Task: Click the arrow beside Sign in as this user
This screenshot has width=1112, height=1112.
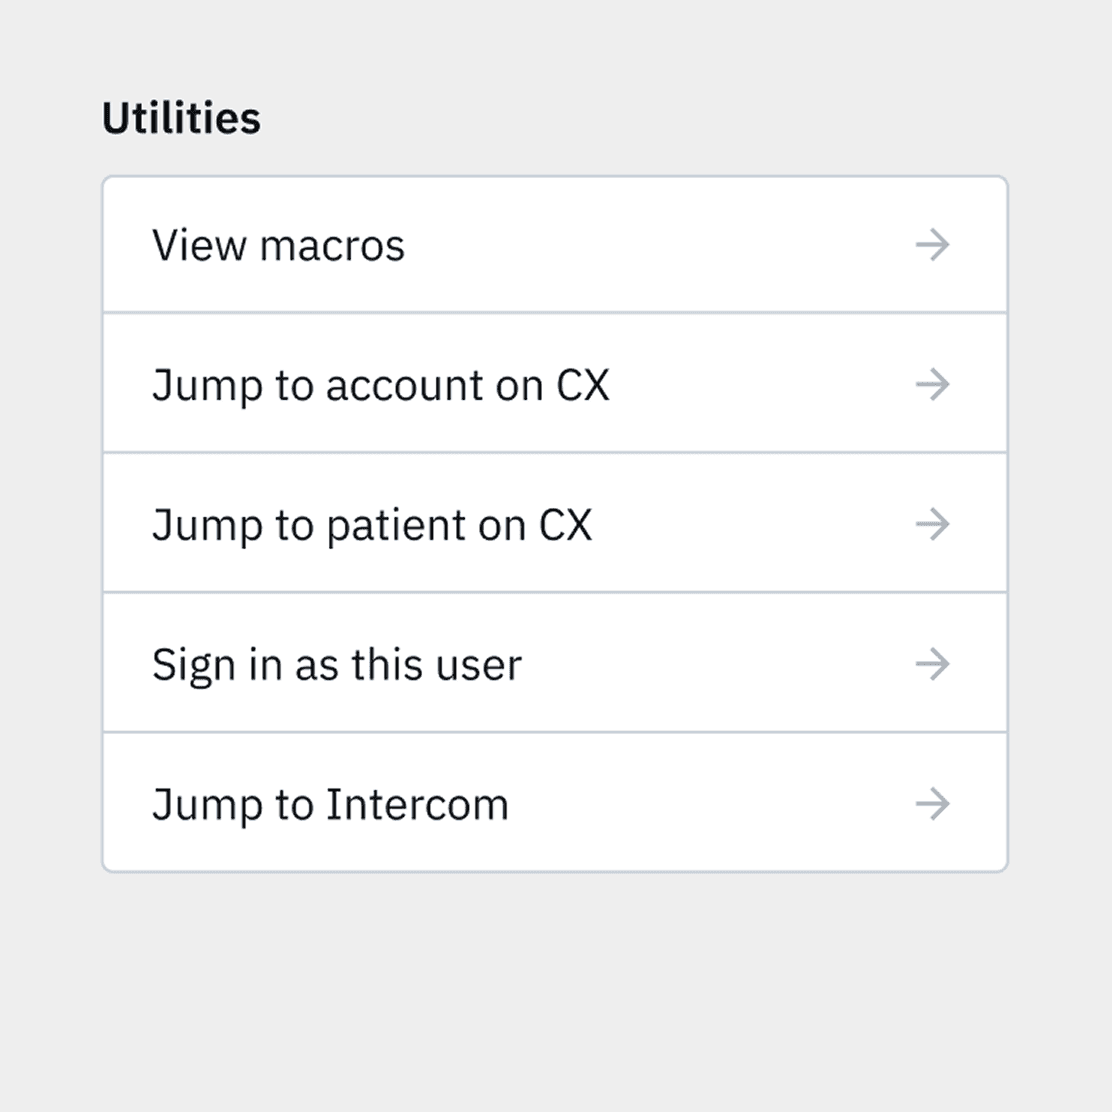Action: [x=933, y=664]
